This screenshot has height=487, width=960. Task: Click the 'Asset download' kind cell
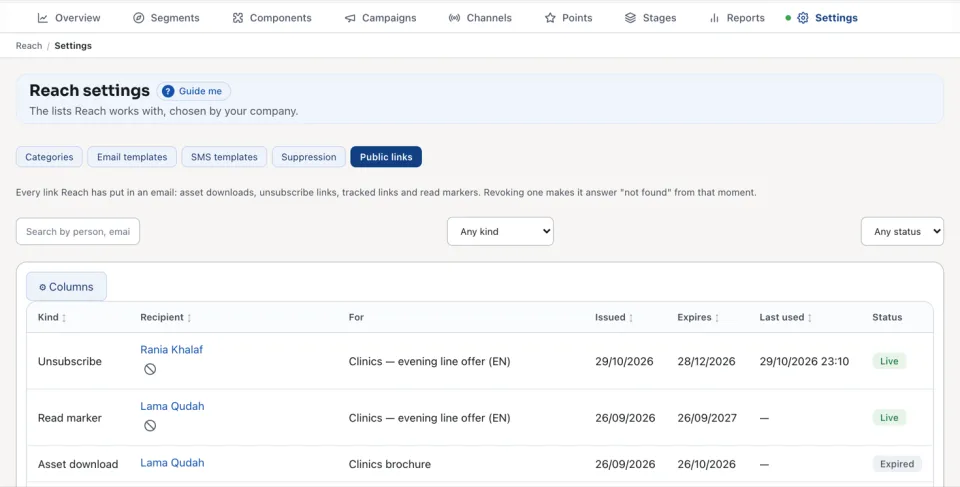point(78,464)
